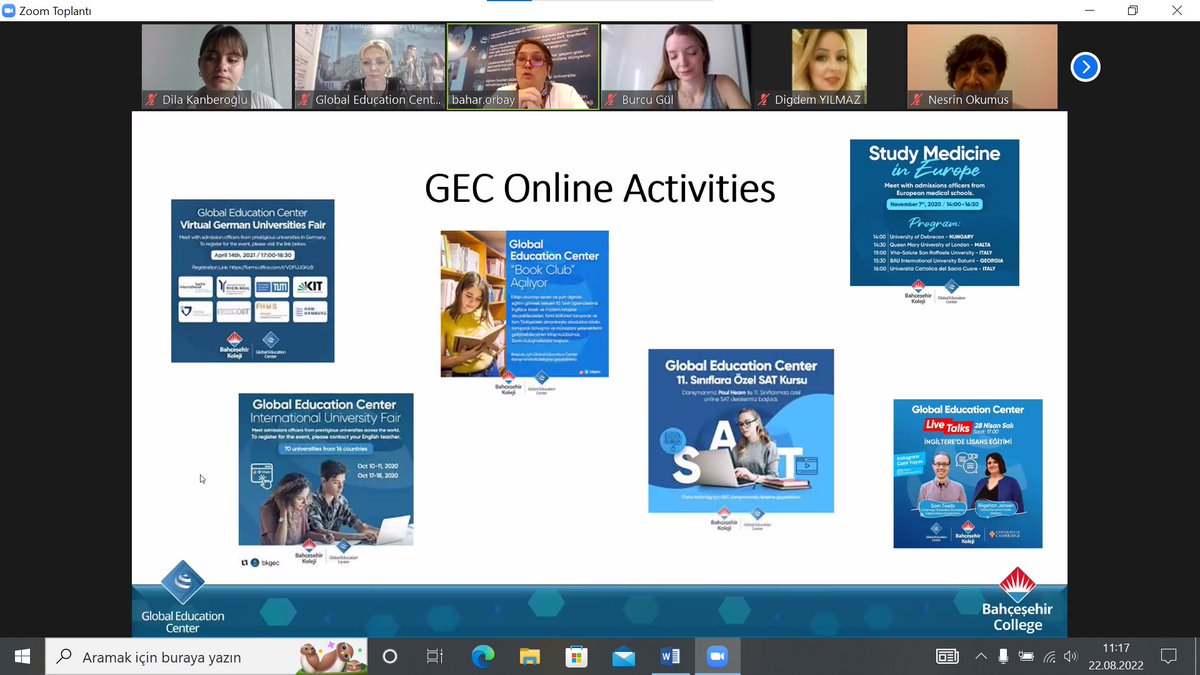Open Microsoft Store from the taskbar

[x=576, y=657]
